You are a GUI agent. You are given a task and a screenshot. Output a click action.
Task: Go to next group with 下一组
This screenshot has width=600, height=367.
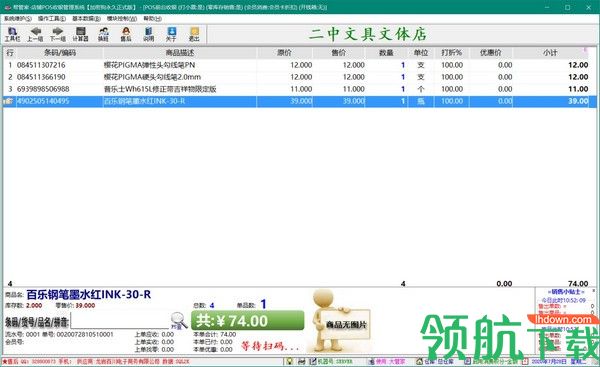click(58, 34)
